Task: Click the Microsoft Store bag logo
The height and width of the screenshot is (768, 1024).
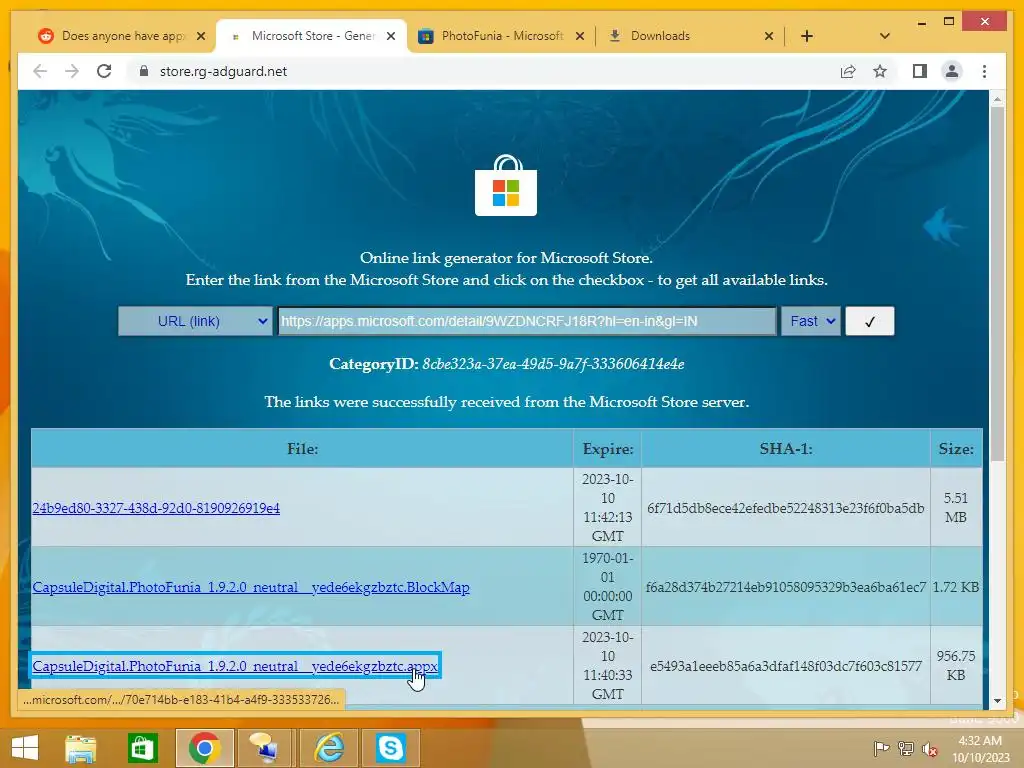Action: tap(506, 185)
